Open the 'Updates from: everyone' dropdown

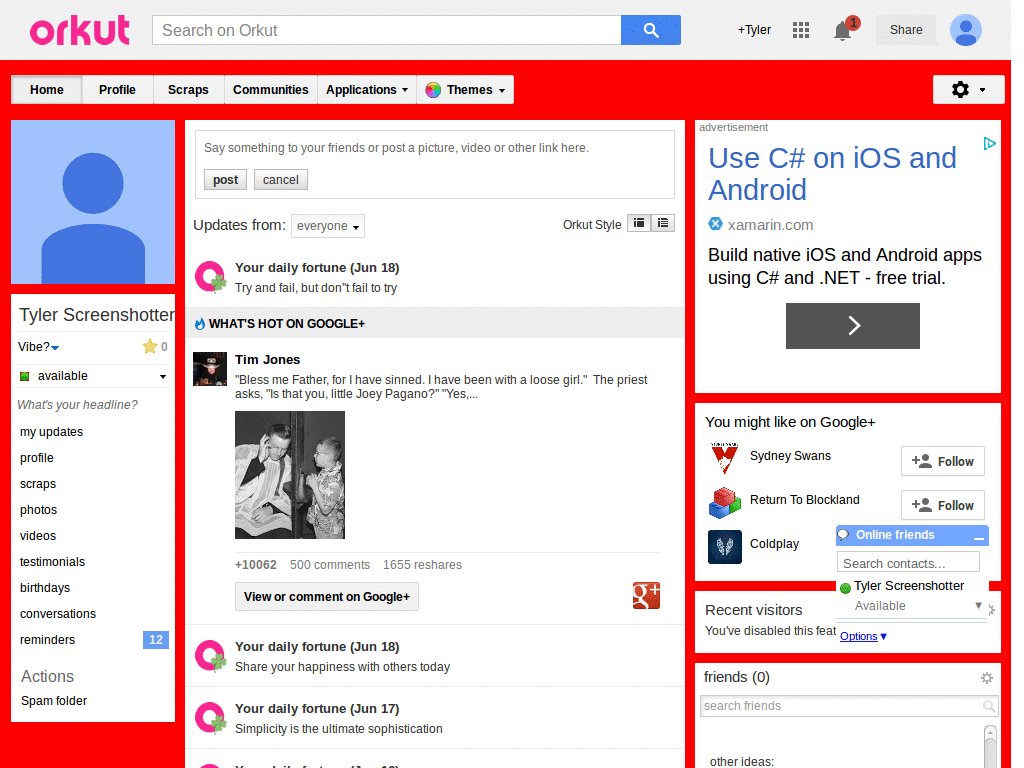[x=328, y=226]
